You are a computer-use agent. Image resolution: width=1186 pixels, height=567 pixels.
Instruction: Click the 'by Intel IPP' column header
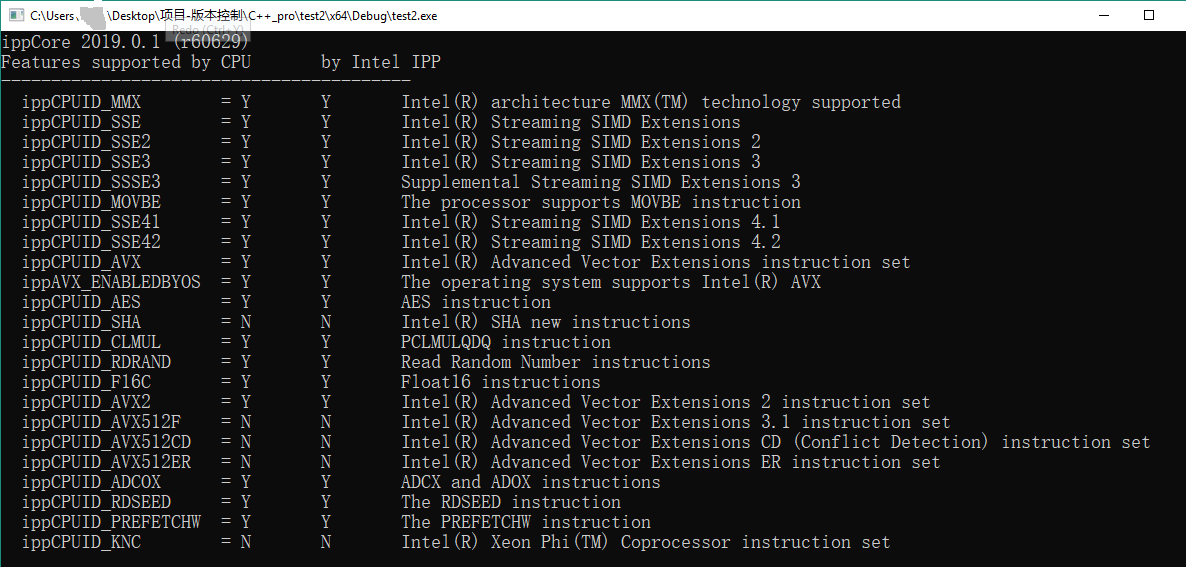(380, 62)
